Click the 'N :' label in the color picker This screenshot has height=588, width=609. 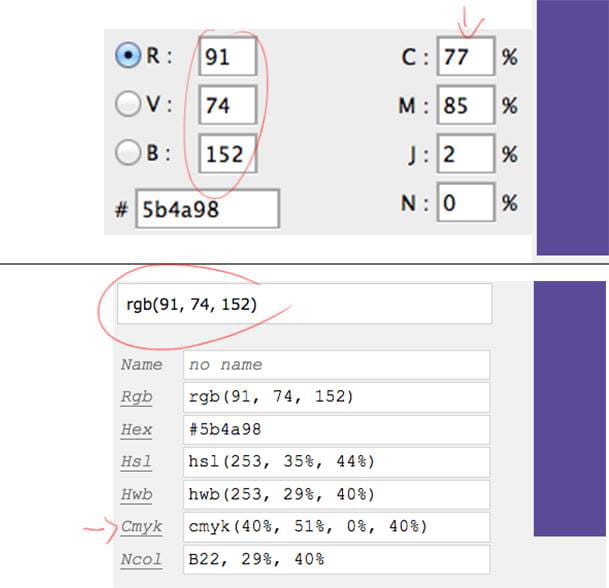pos(414,203)
